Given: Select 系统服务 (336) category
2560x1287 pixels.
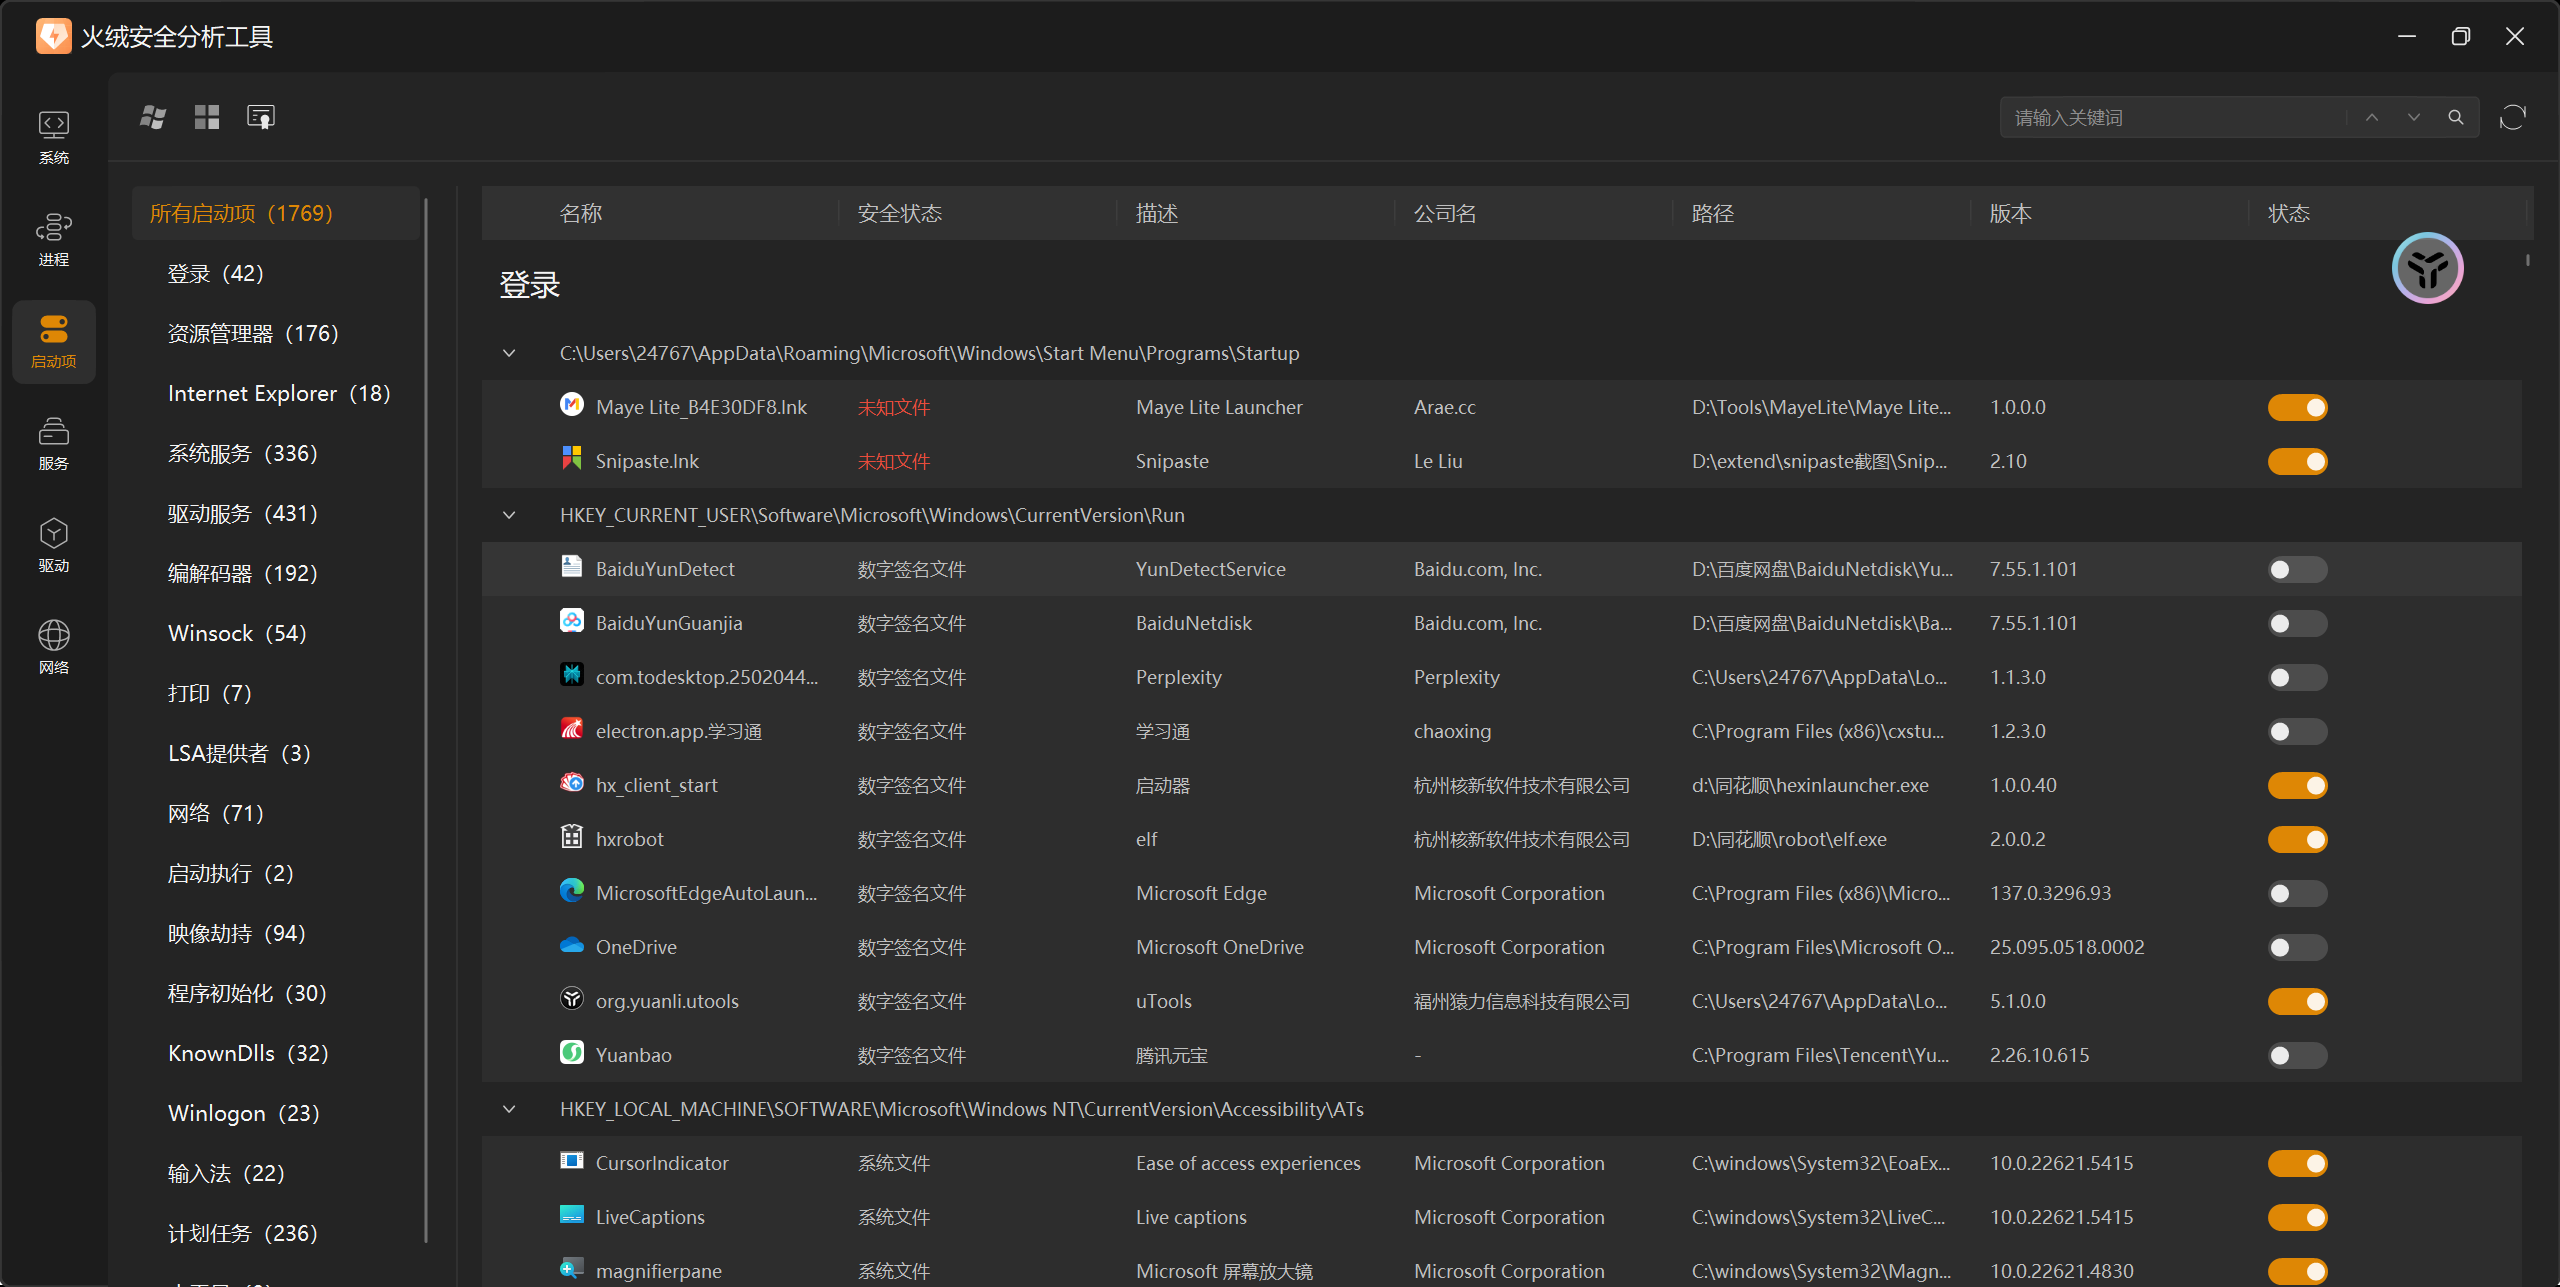Looking at the screenshot, I should coord(243,453).
